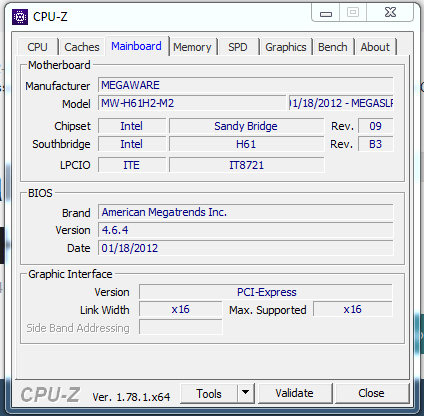Minimize the CPU-Z window
Image resolution: width=424 pixels, height=416 pixels.
pos(326,13)
